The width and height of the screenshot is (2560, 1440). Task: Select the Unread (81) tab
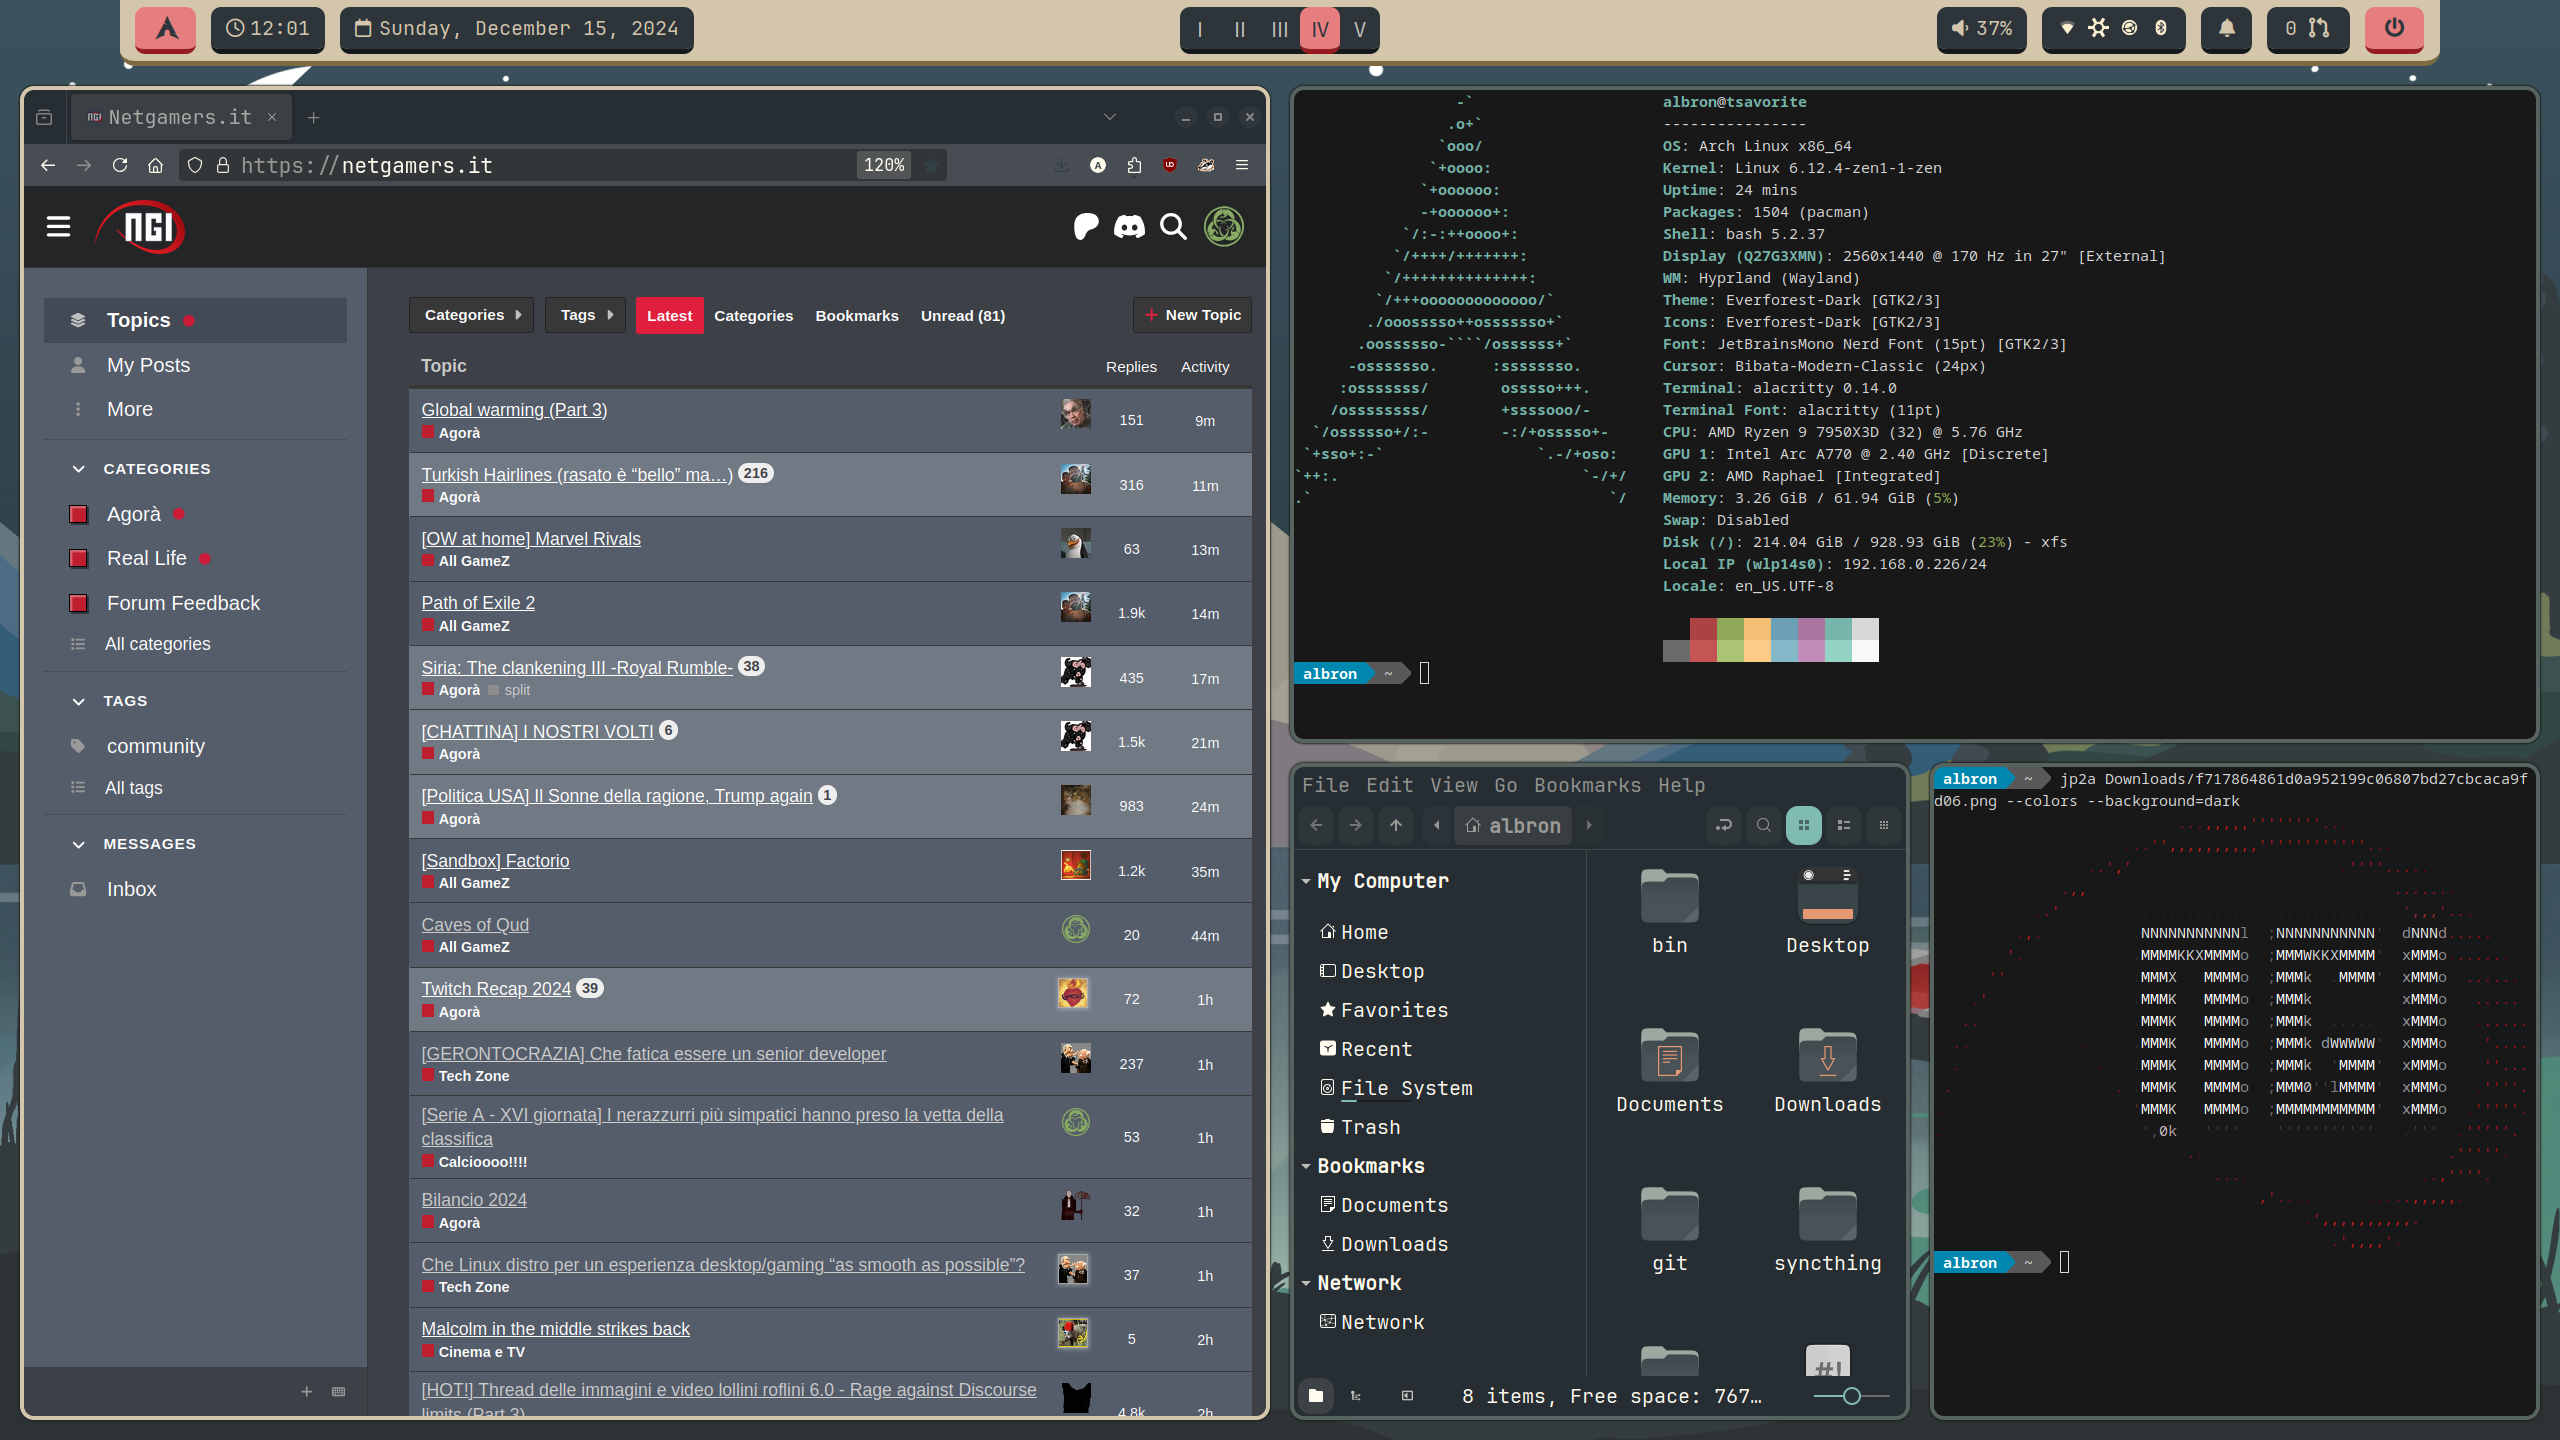[x=963, y=315]
